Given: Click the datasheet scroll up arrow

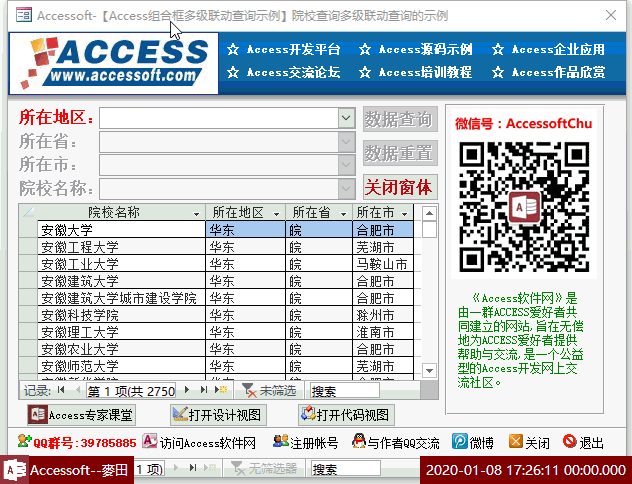Looking at the screenshot, I should 429,214.
